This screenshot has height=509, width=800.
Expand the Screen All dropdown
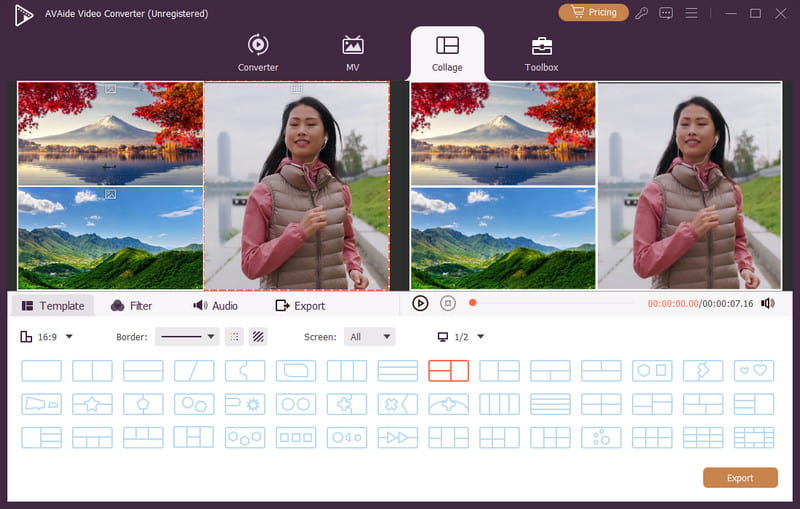coord(369,337)
